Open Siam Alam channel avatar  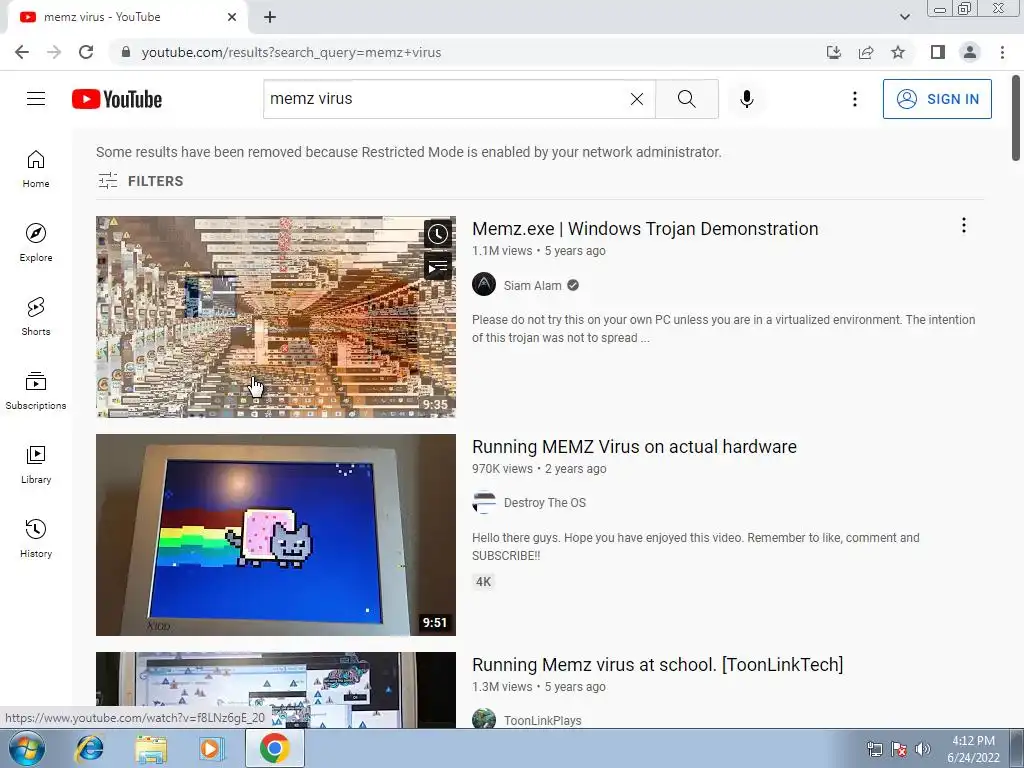pyautogui.click(x=484, y=285)
